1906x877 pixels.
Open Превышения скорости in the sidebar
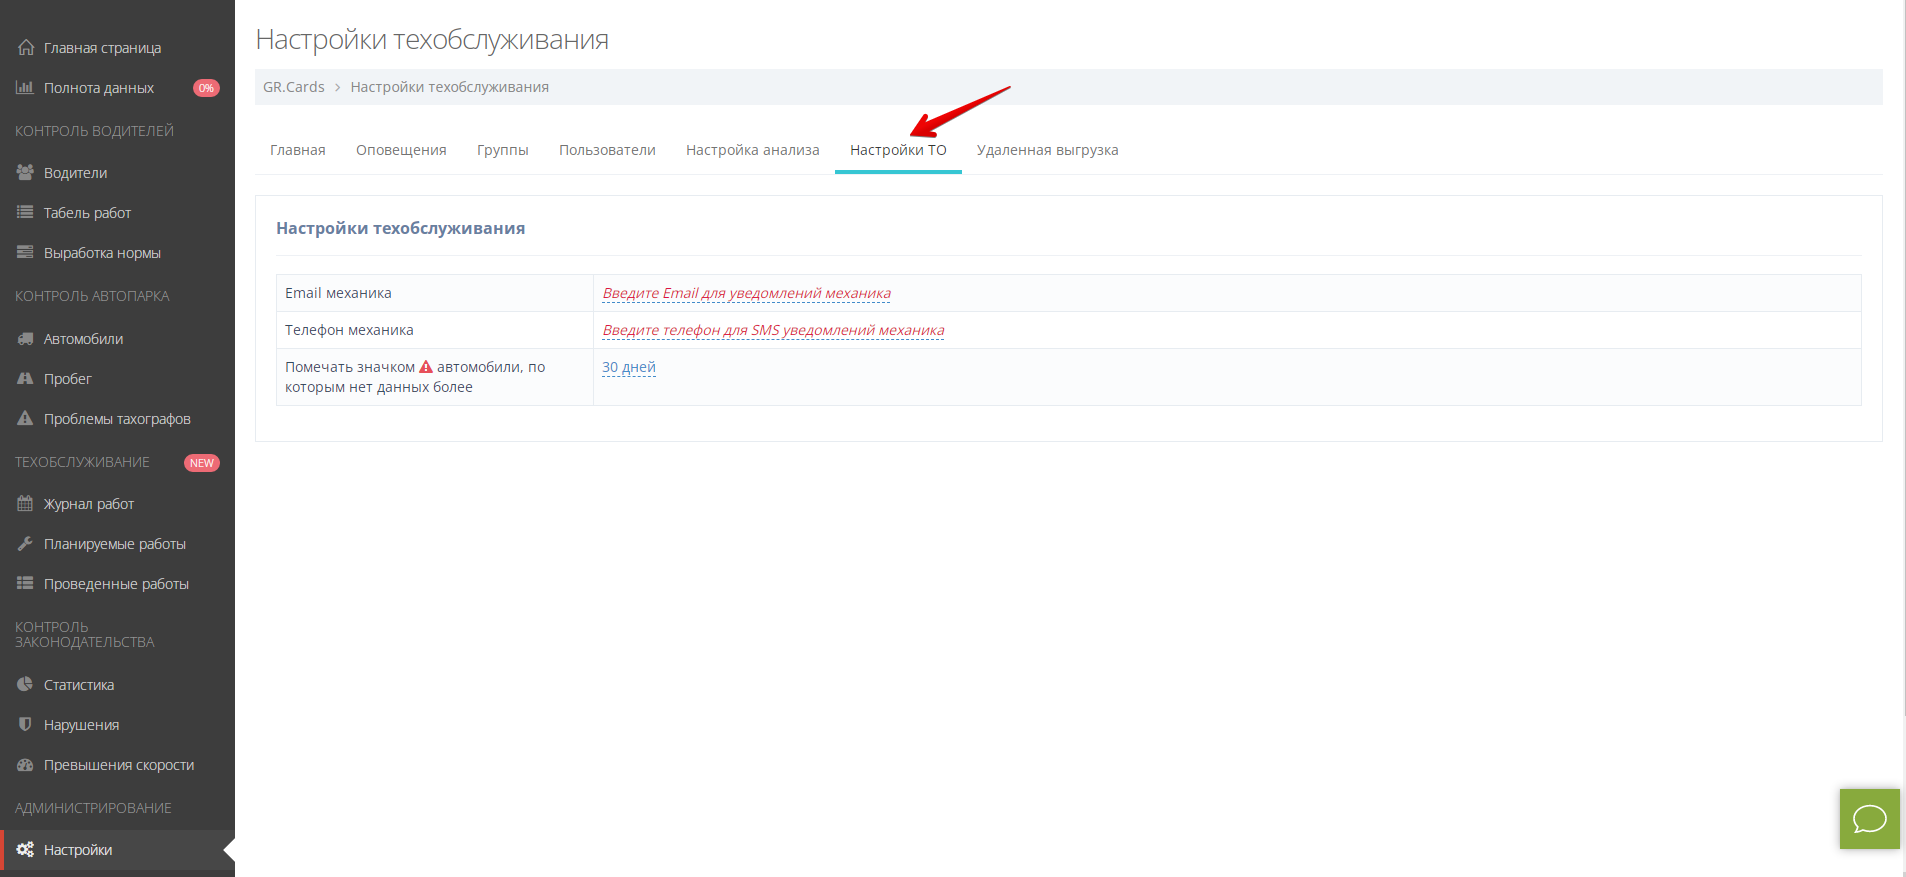(x=118, y=765)
